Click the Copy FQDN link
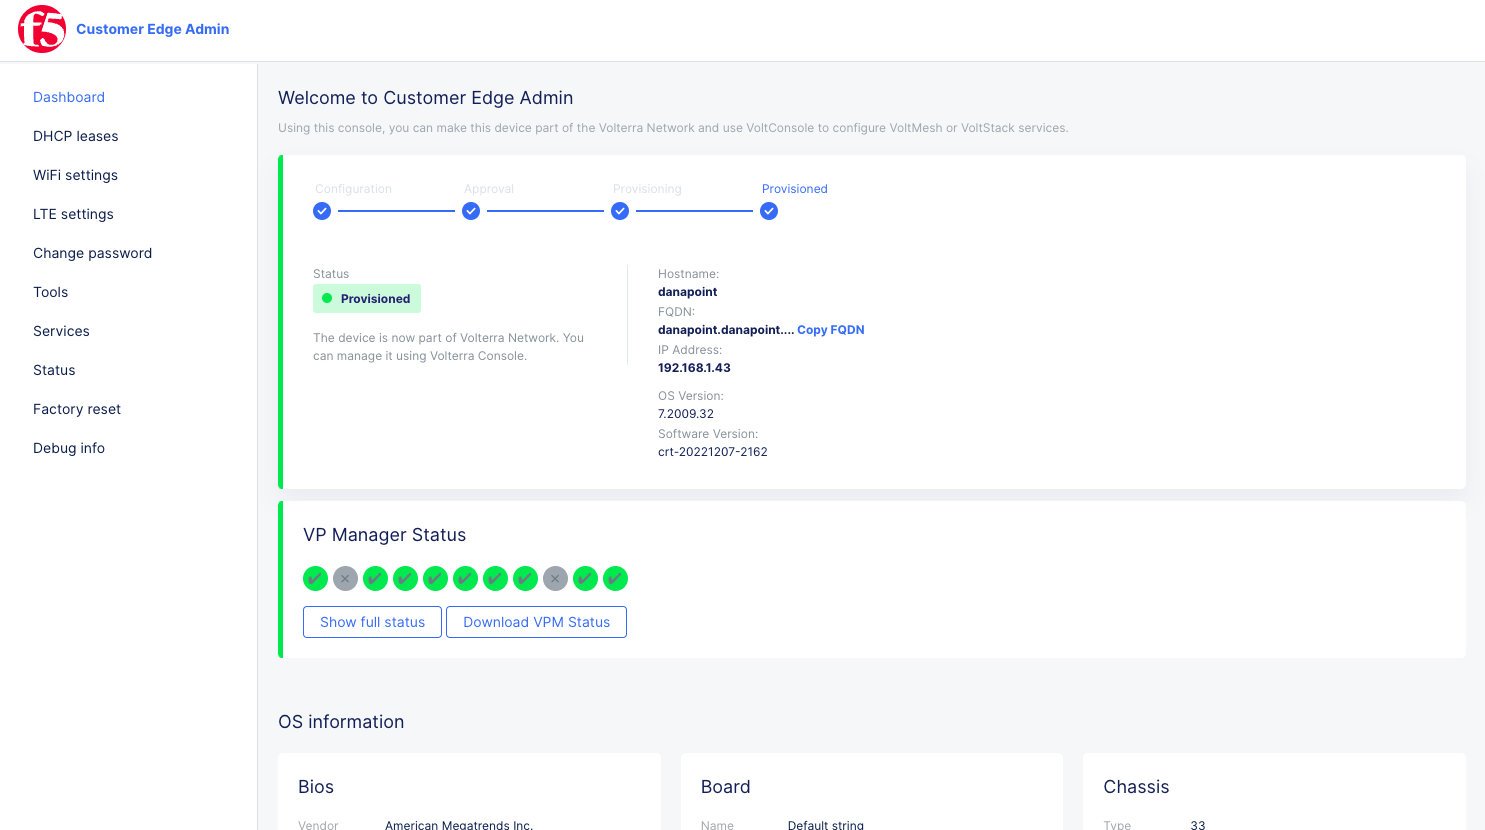This screenshot has height=830, width=1485. click(x=830, y=329)
